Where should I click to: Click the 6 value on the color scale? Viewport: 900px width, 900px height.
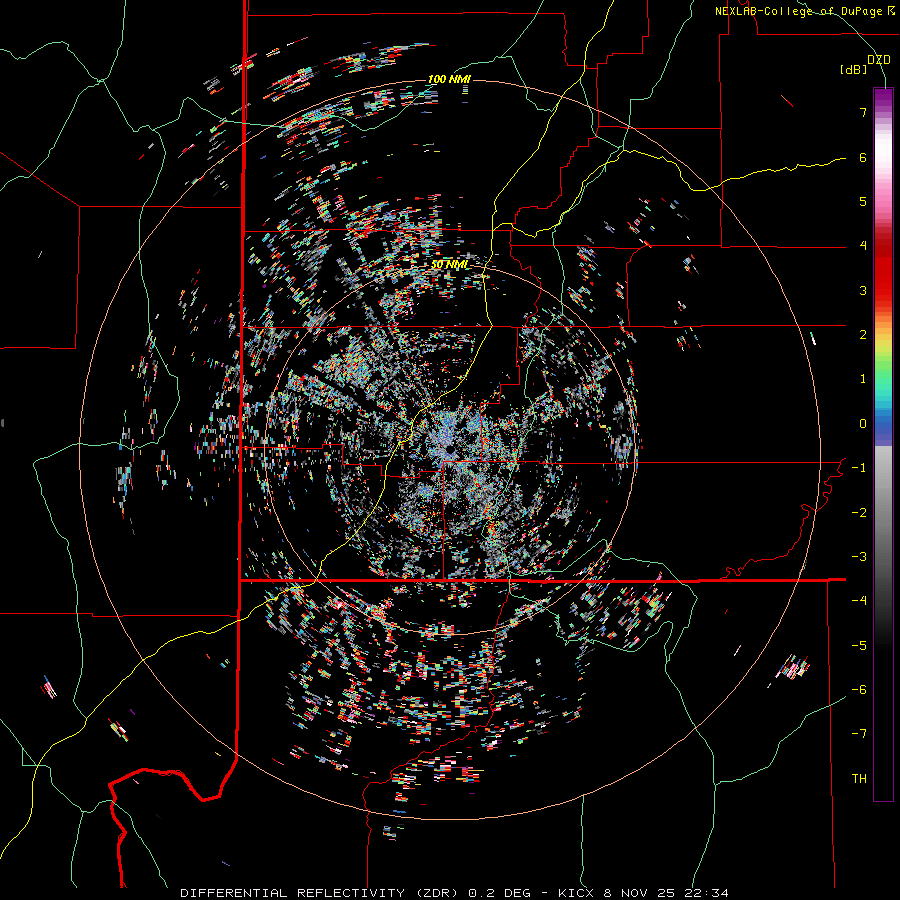(x=863, y=157)
